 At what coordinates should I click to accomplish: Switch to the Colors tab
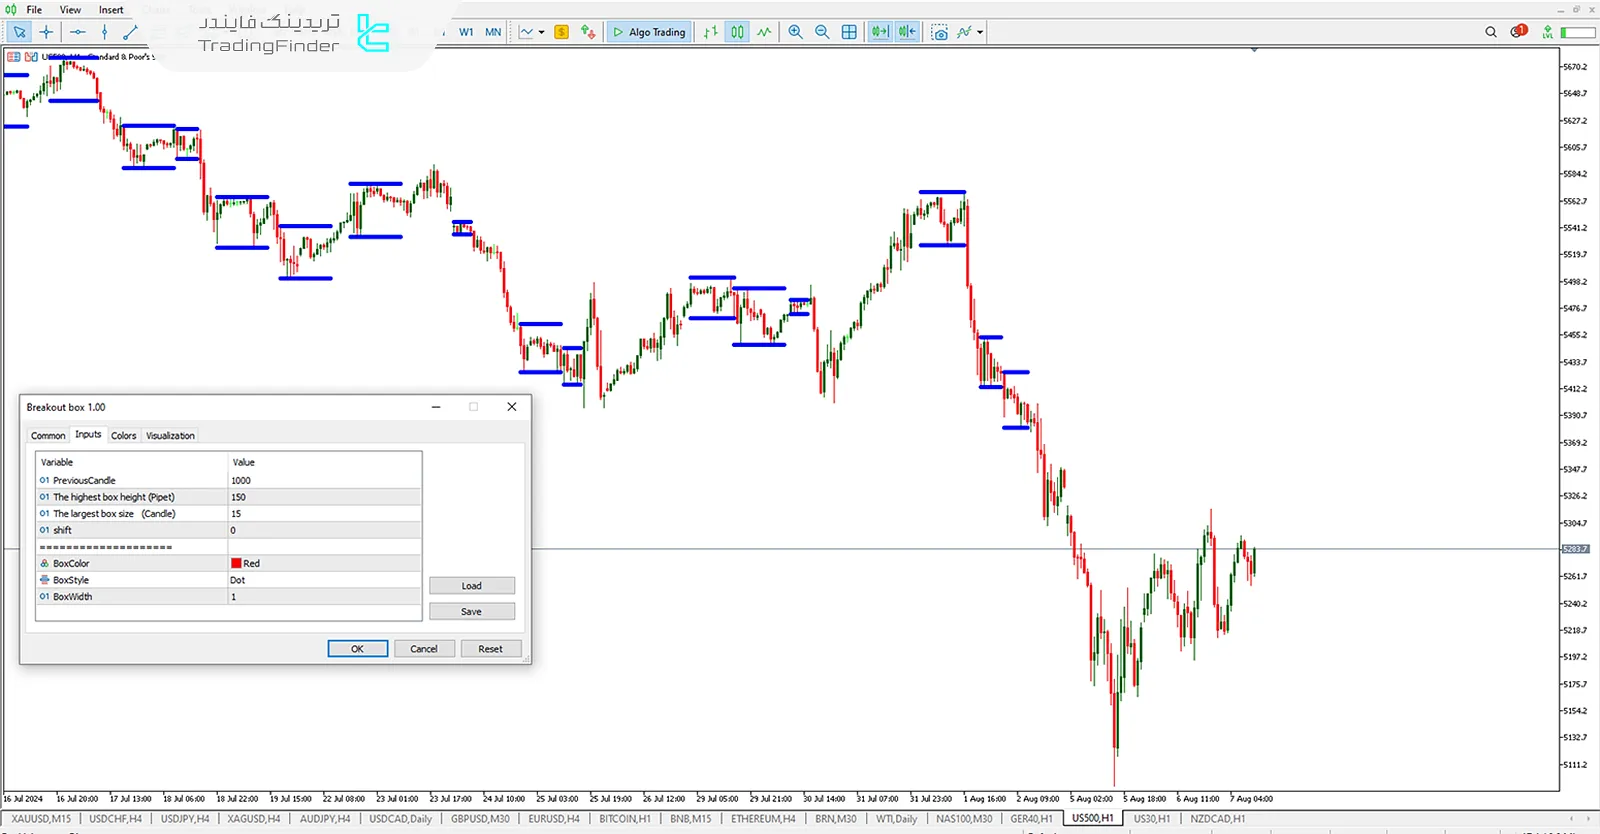pos(123,436)
